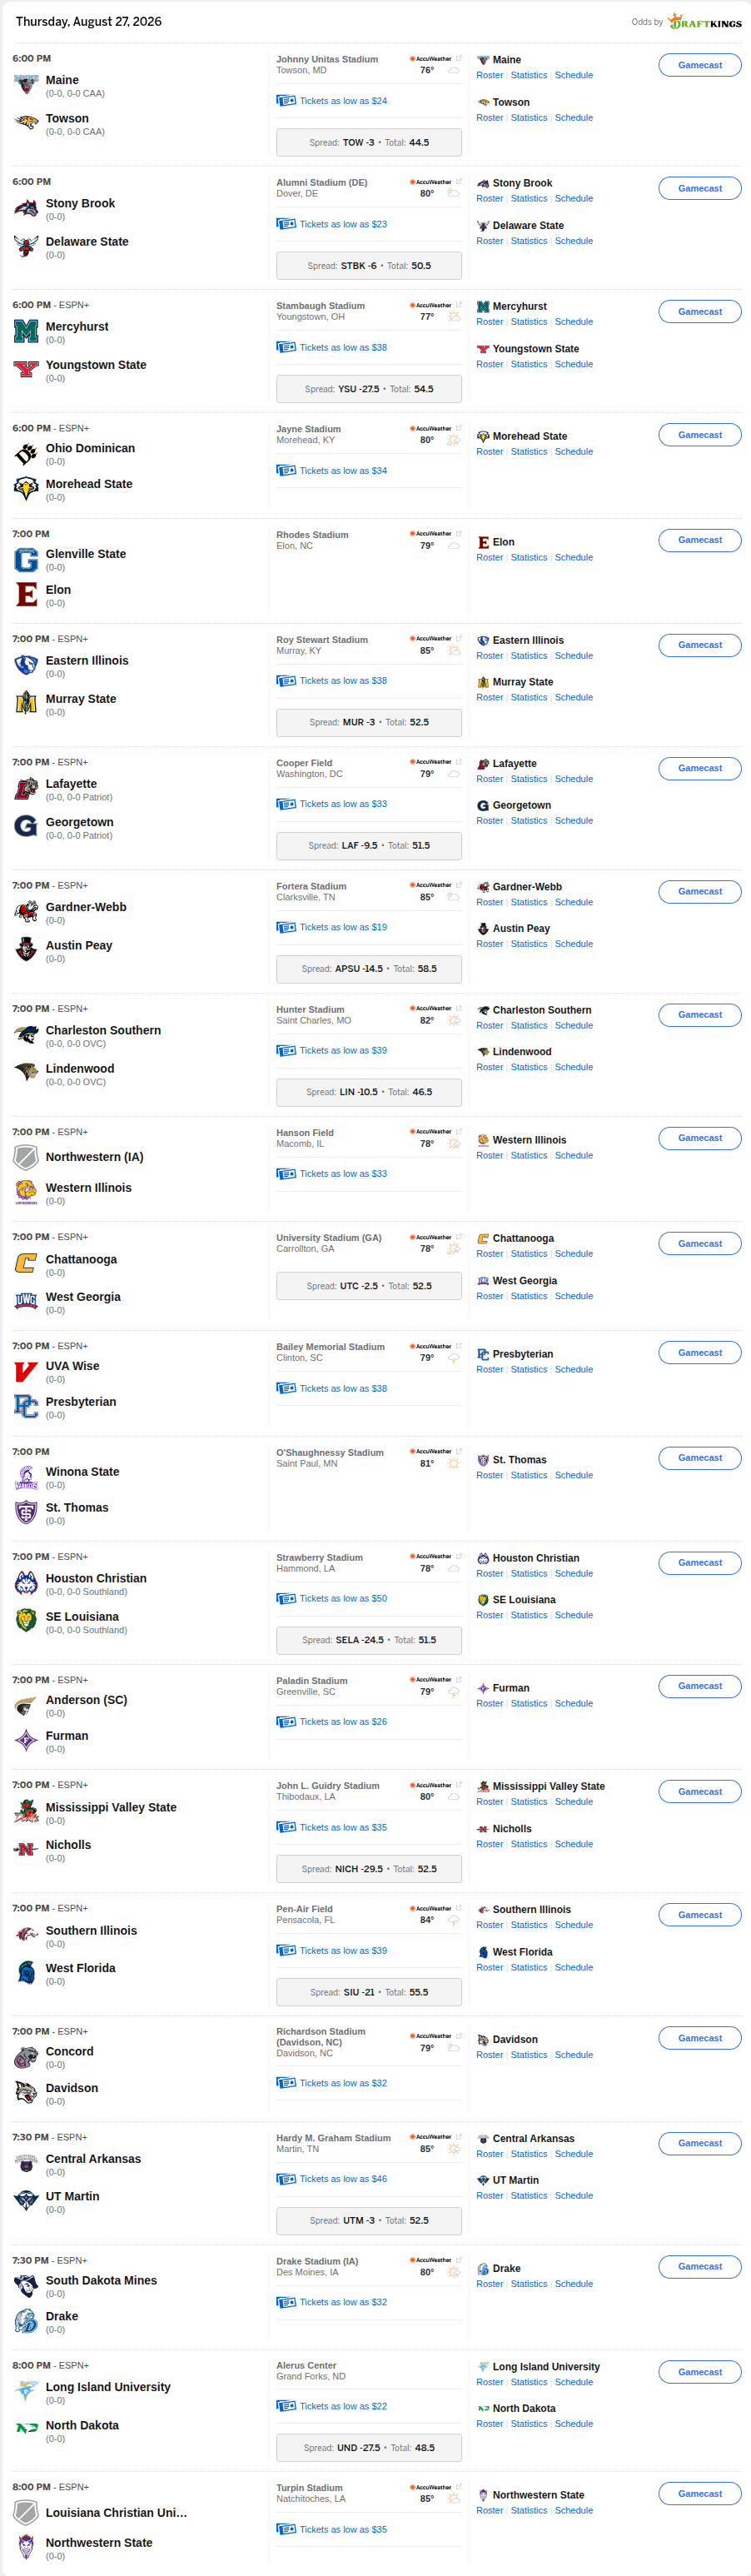Click the DraftKings logo
This screenshot has width=751, height=2576.
coord(705,22)
